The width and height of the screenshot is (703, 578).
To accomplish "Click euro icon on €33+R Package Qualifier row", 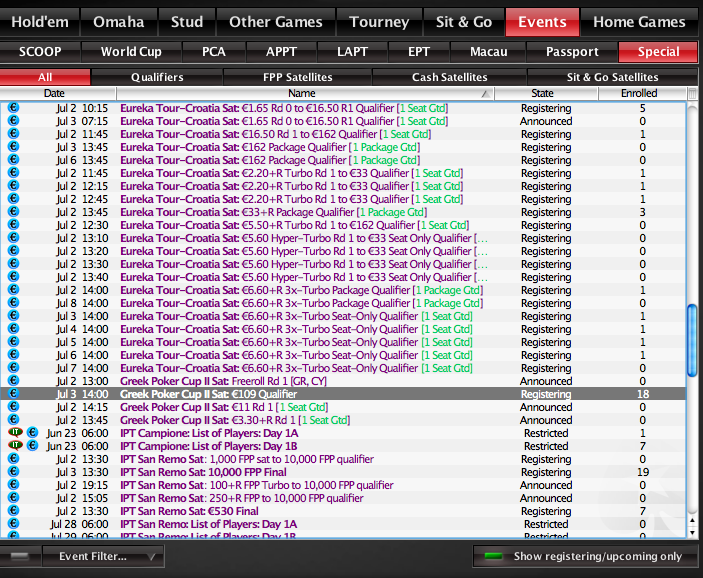I will tap(13, 211).
